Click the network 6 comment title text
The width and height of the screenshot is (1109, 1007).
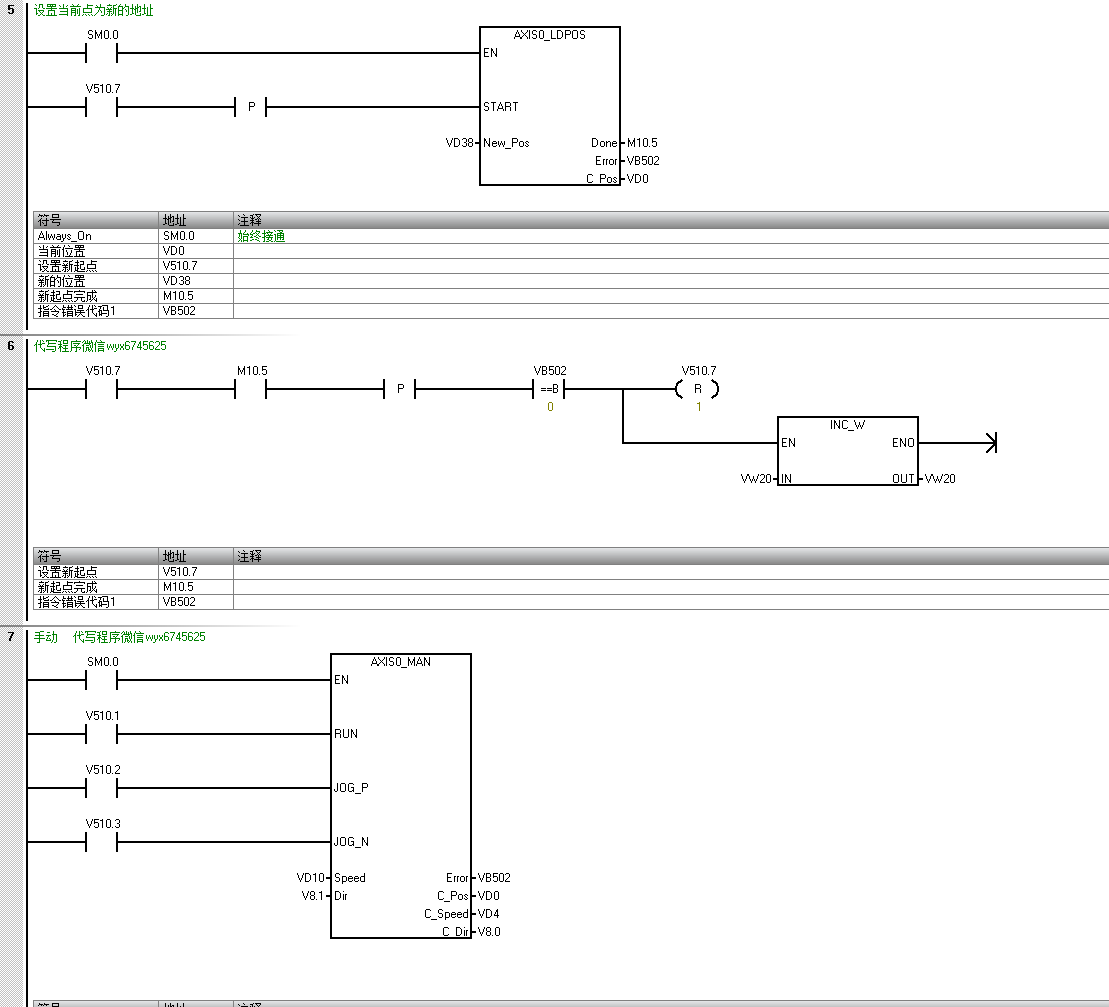100,346
